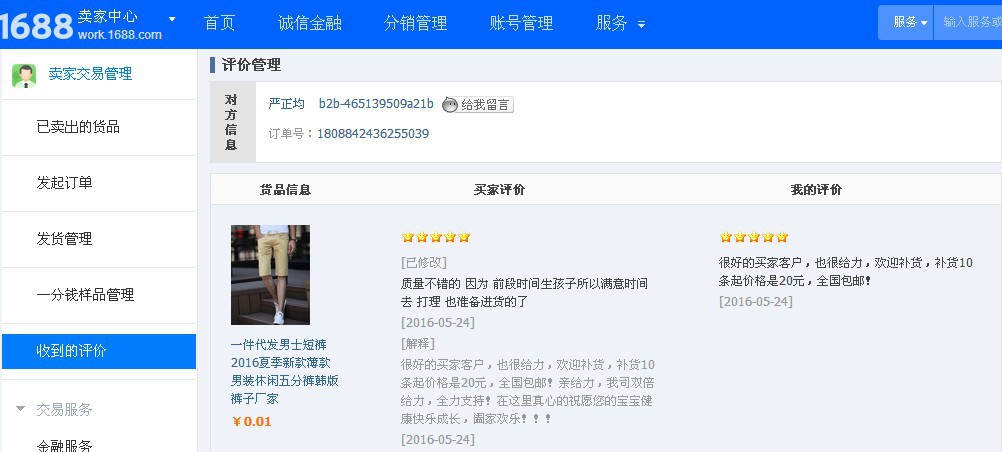
Task: Click the chat face icon beside 给我留言
Action: pyautogui.click(x=450, y=105)
